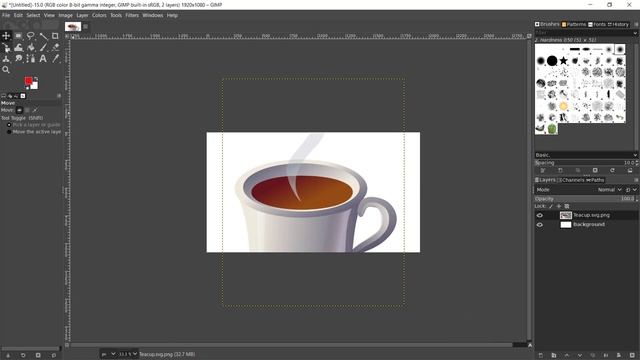Image resolution: width=640 pixels, height=360 pixels.
Task: Select the Clone tool
Action: tap(6, 59)
